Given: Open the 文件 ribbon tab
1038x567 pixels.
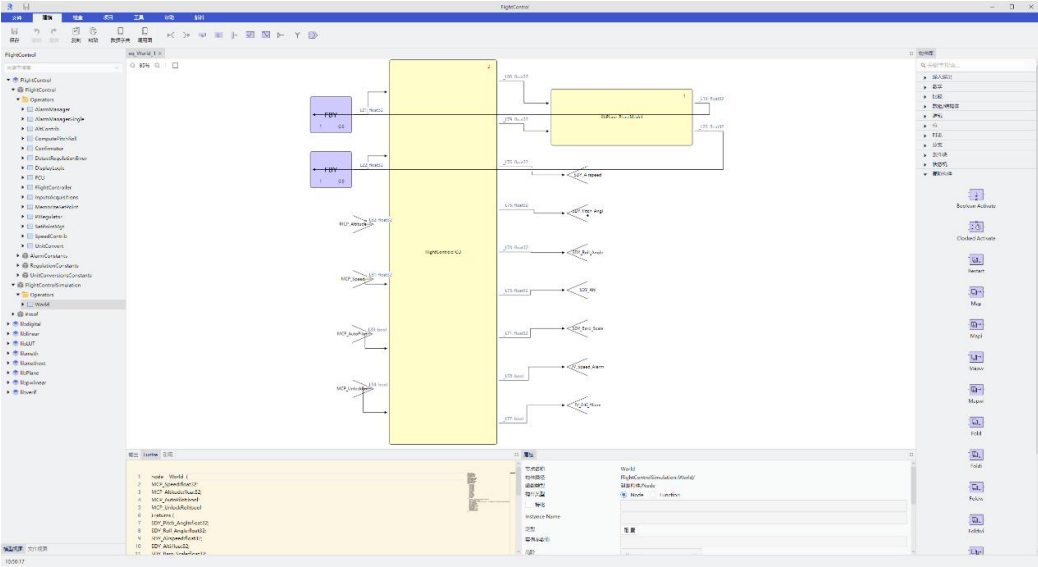Looking at the screenshot, I should click(x=17, y=17).
